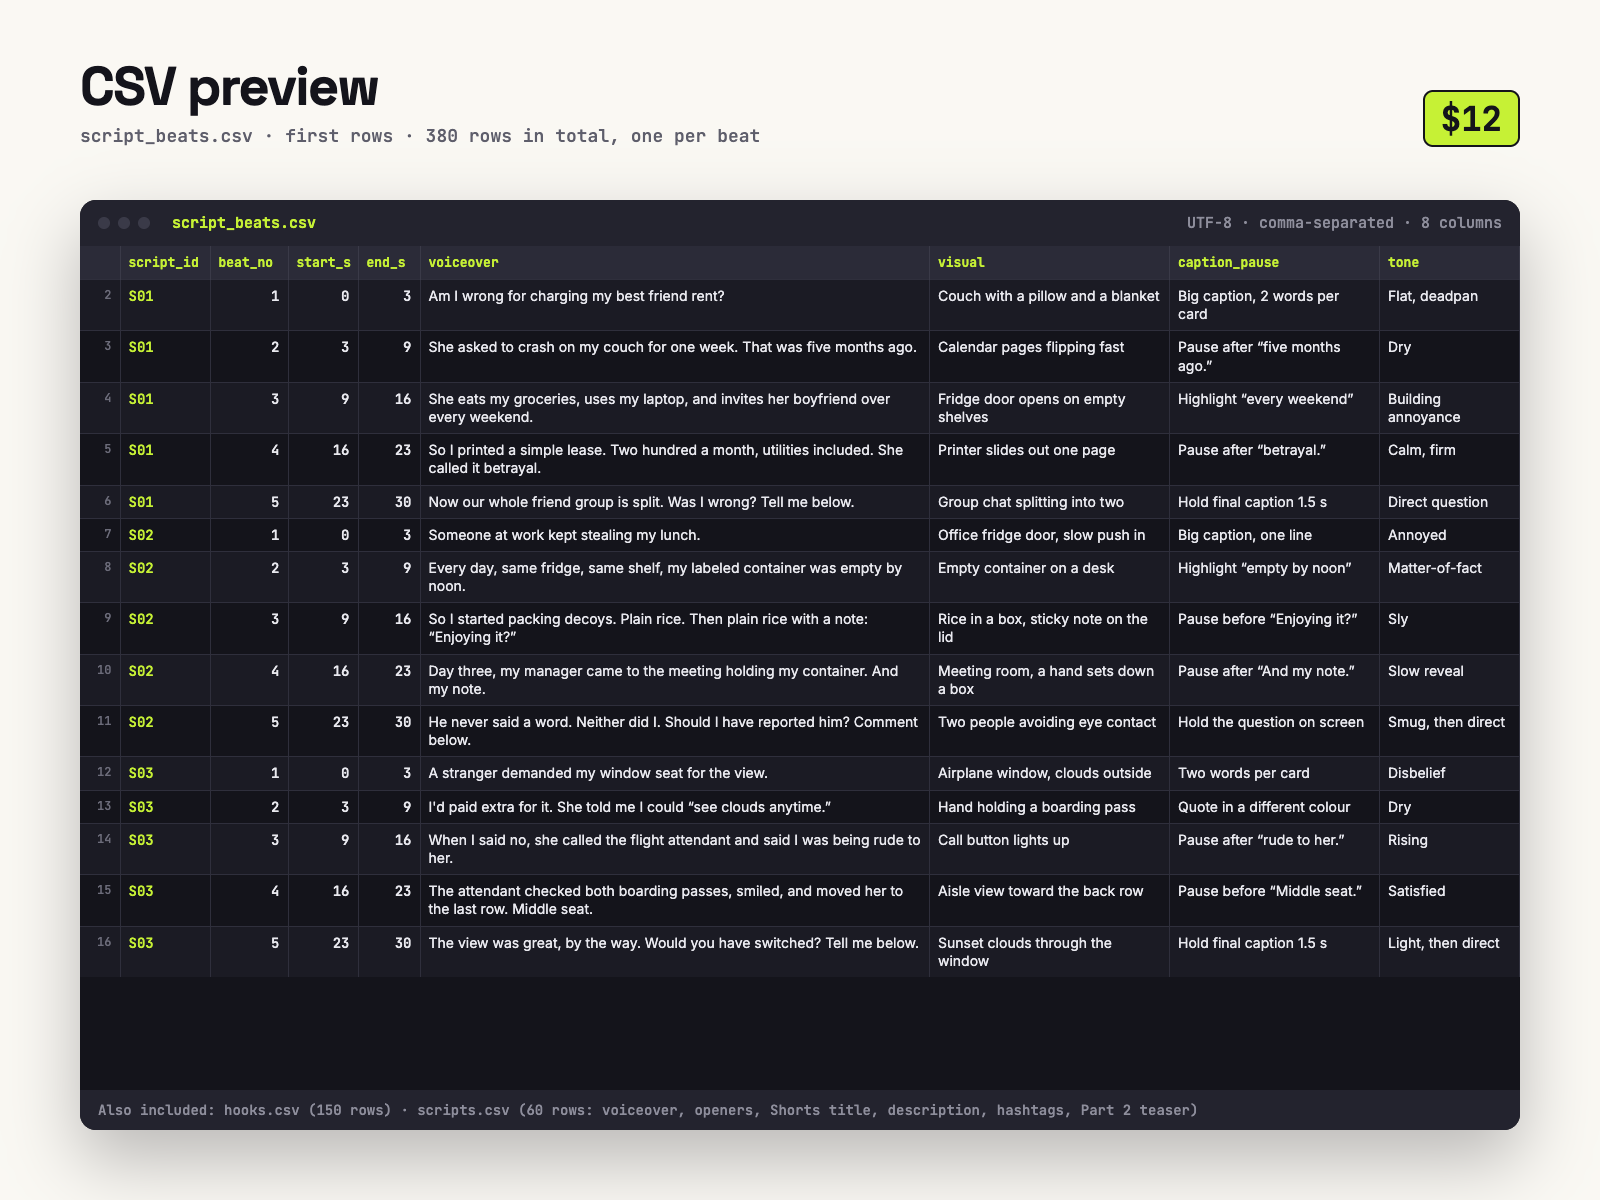
Task: Click the script_beats.csv file name in the title bar
Action: pyautogui.click(x=244, y=223)
